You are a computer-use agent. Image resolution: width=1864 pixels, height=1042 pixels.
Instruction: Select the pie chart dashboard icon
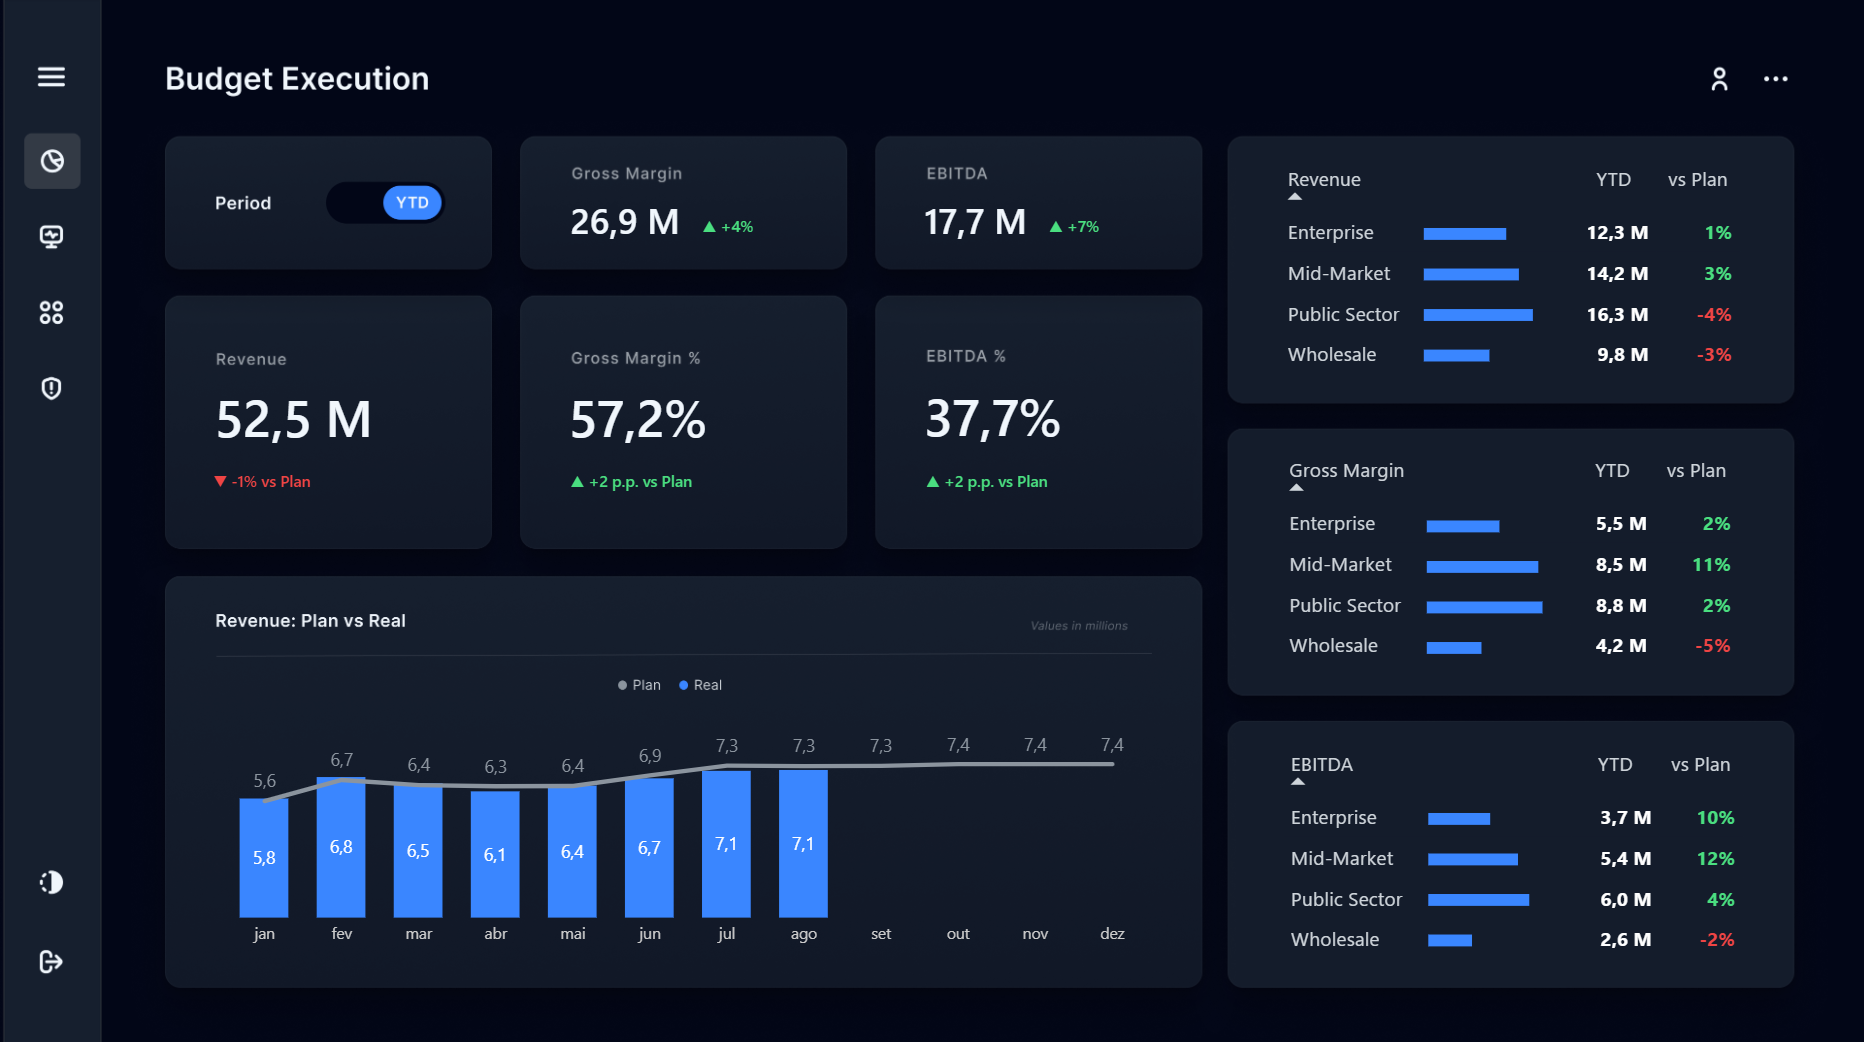(52, 161)
